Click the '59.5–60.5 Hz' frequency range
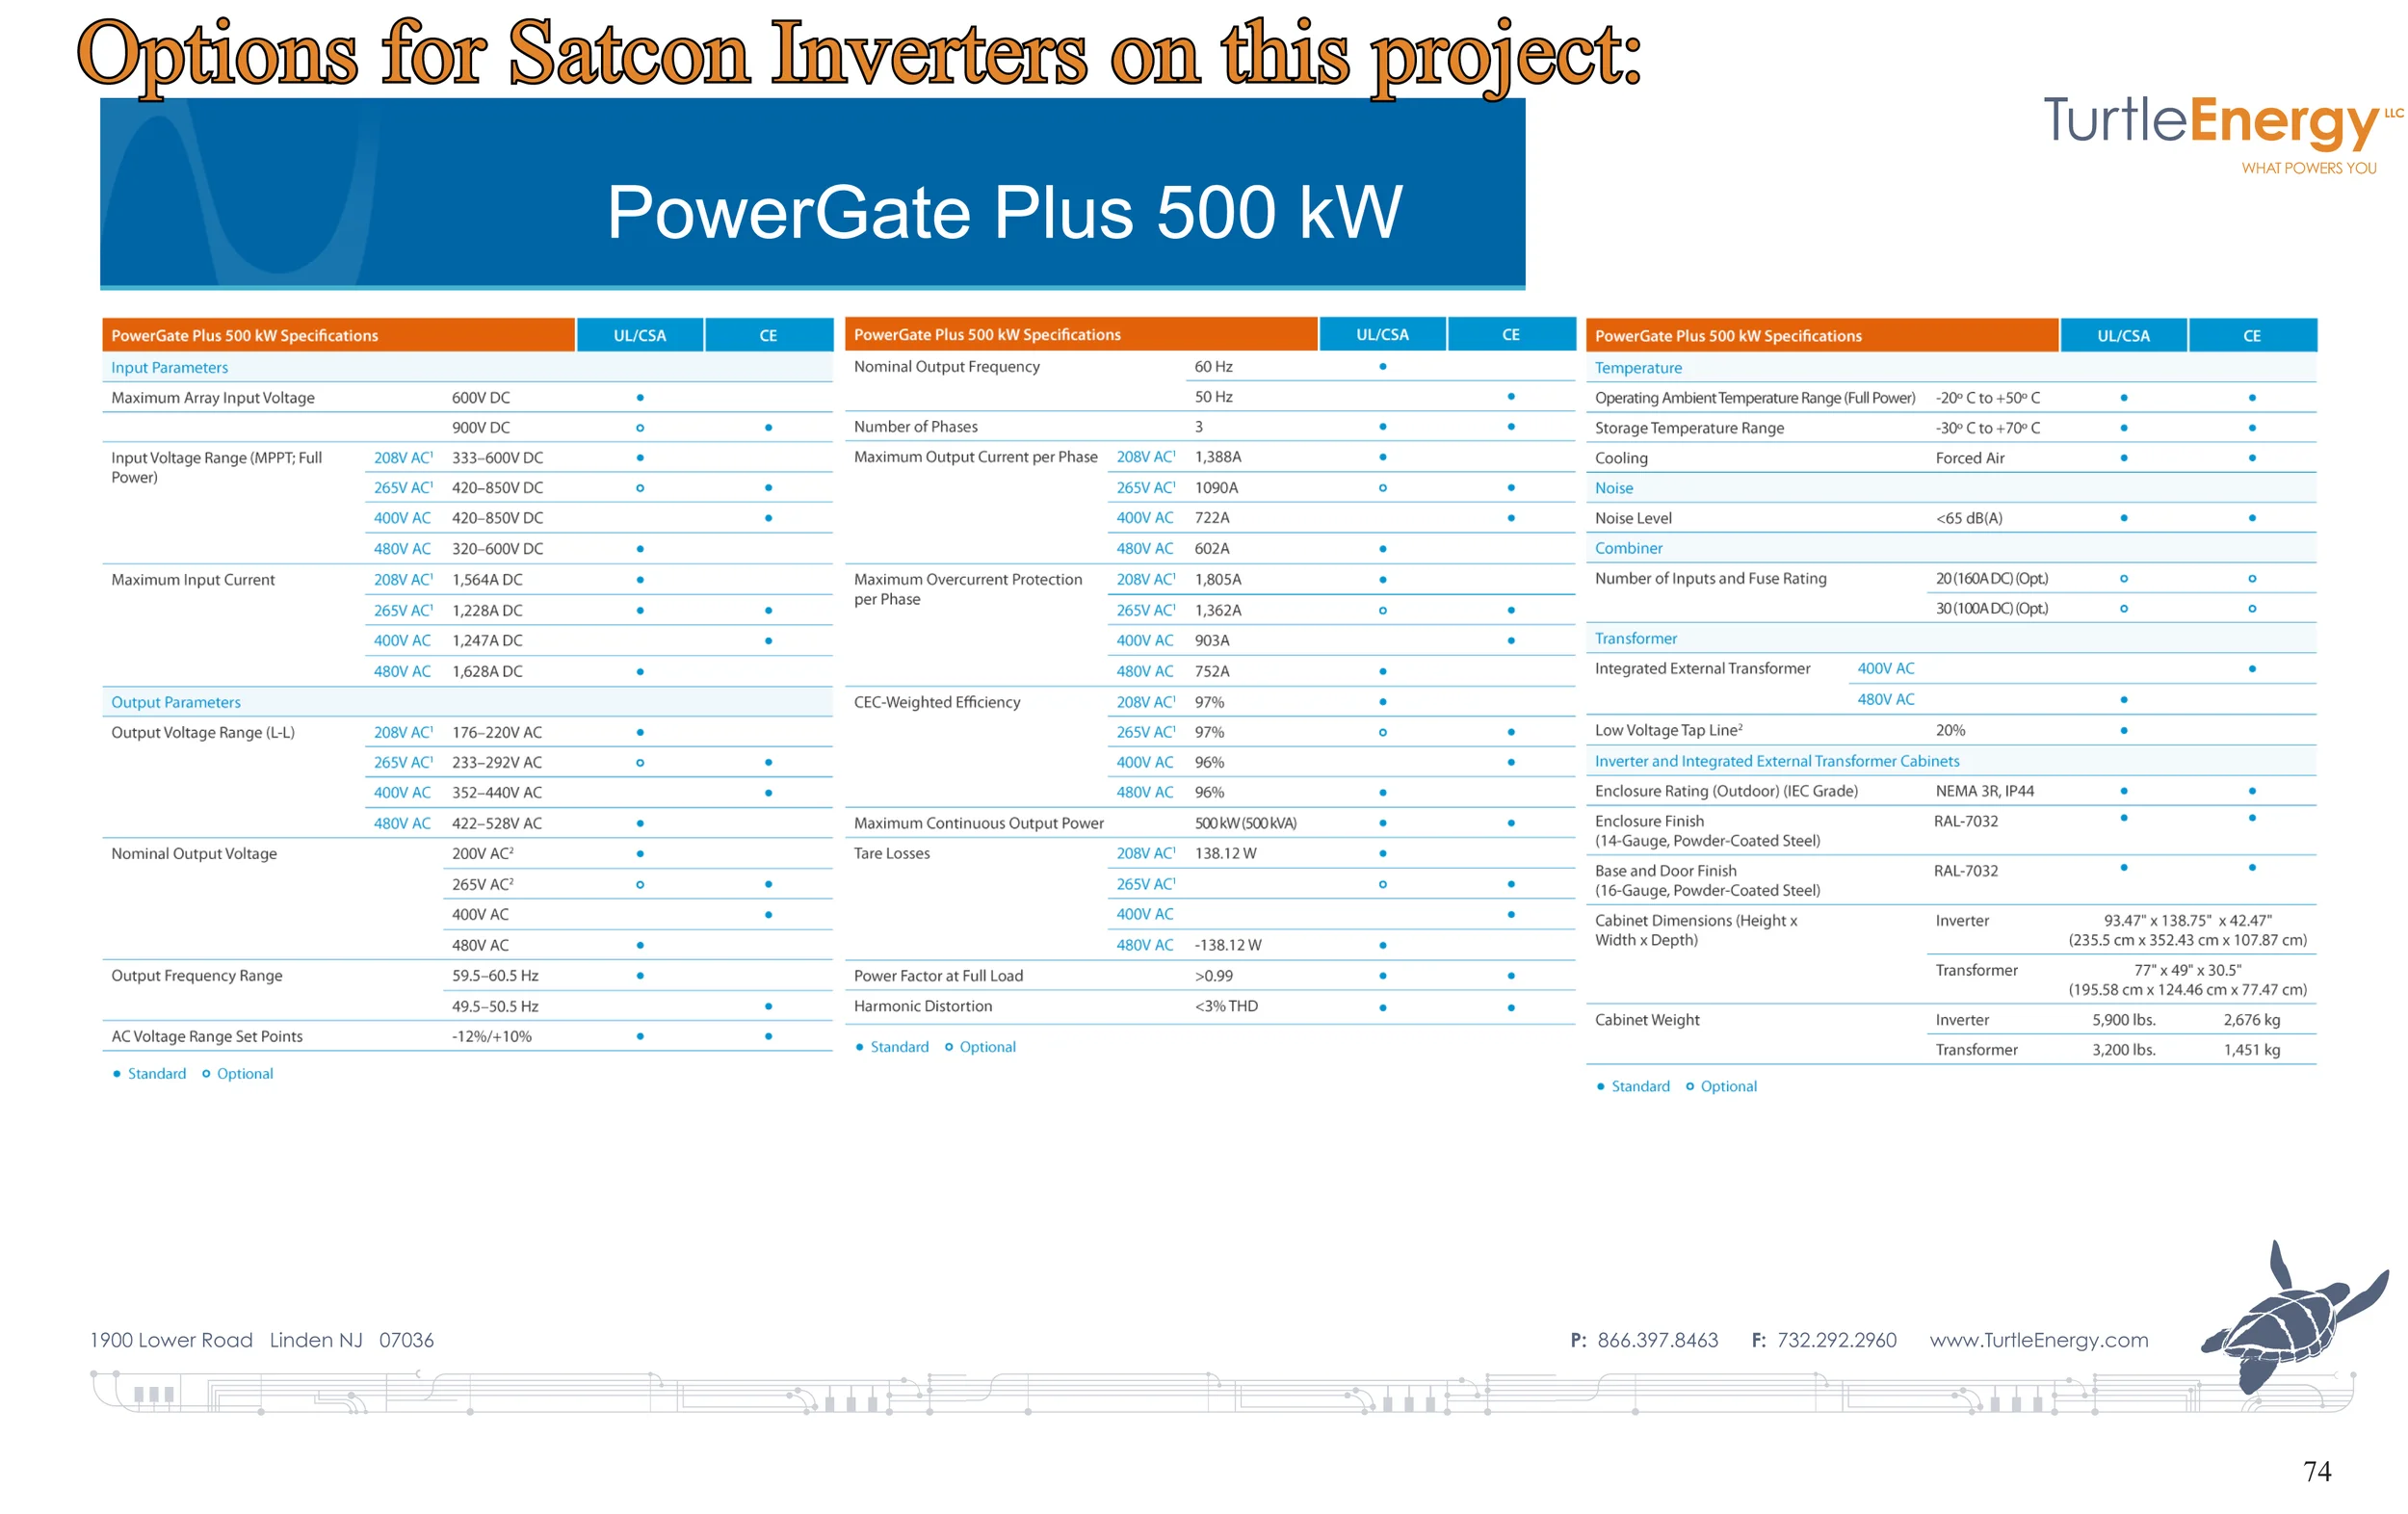The height and width of the screenshot is (1514, 2408). click(x=494, y=976)
